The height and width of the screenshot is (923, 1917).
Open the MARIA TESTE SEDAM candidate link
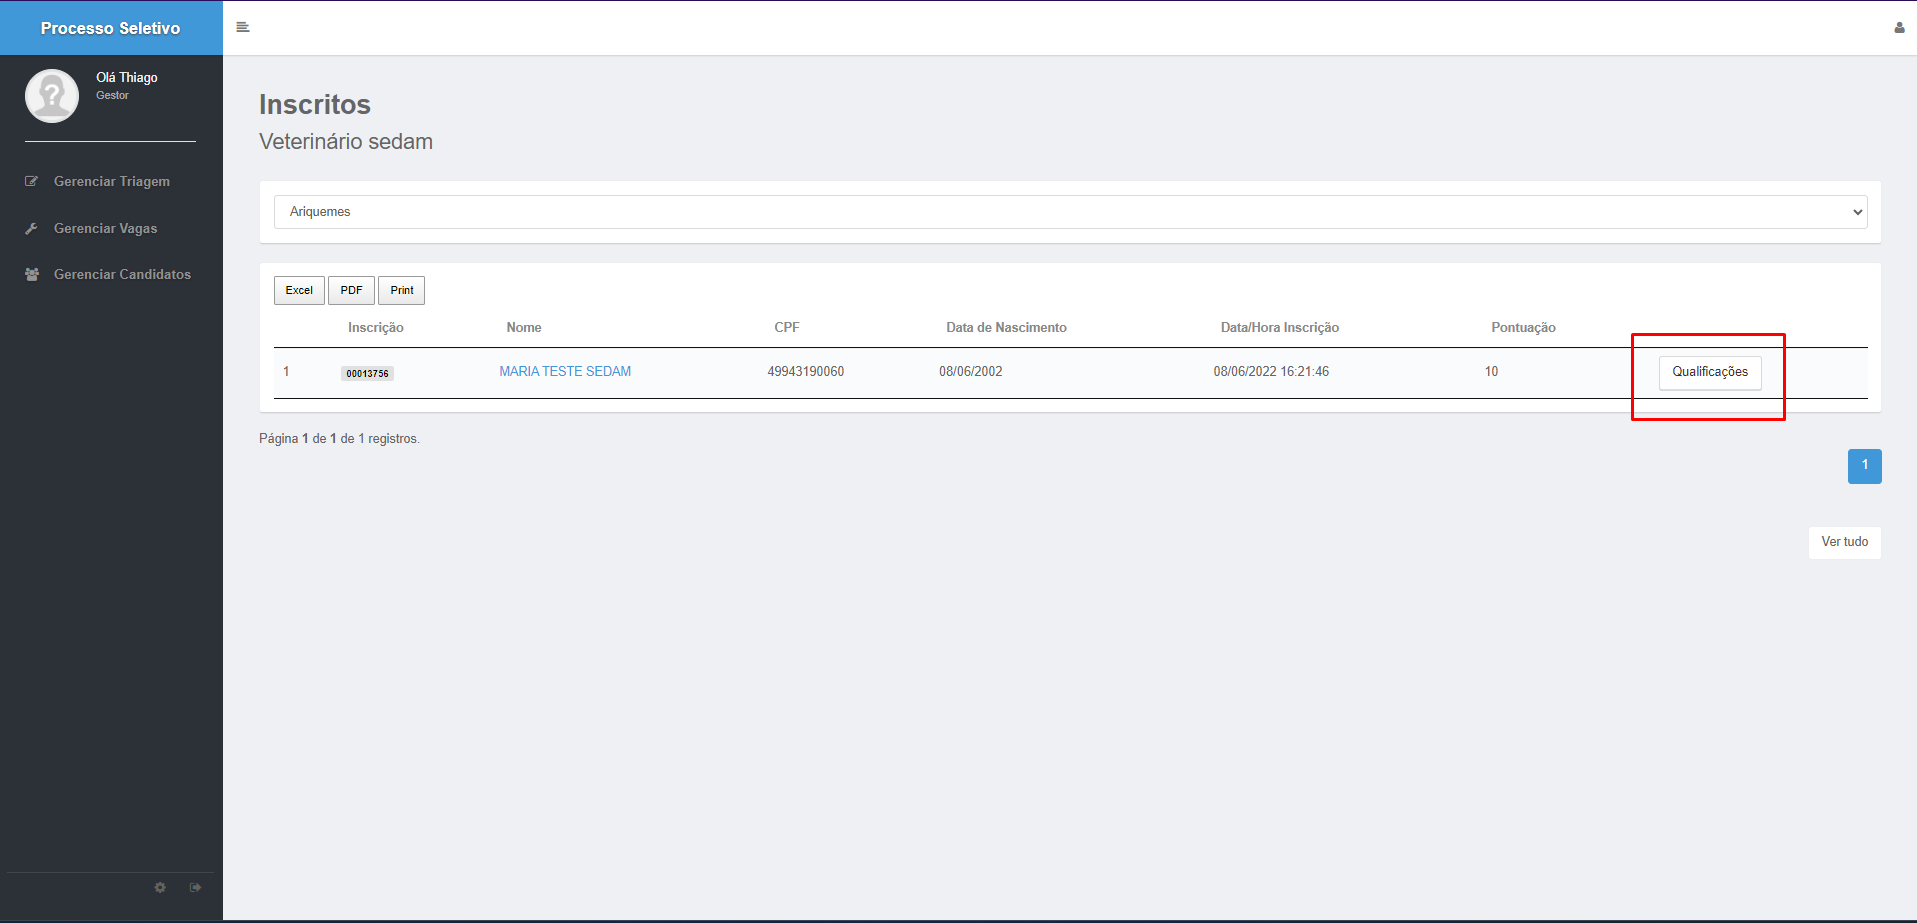pyautogui.click(x=565, y=371)
